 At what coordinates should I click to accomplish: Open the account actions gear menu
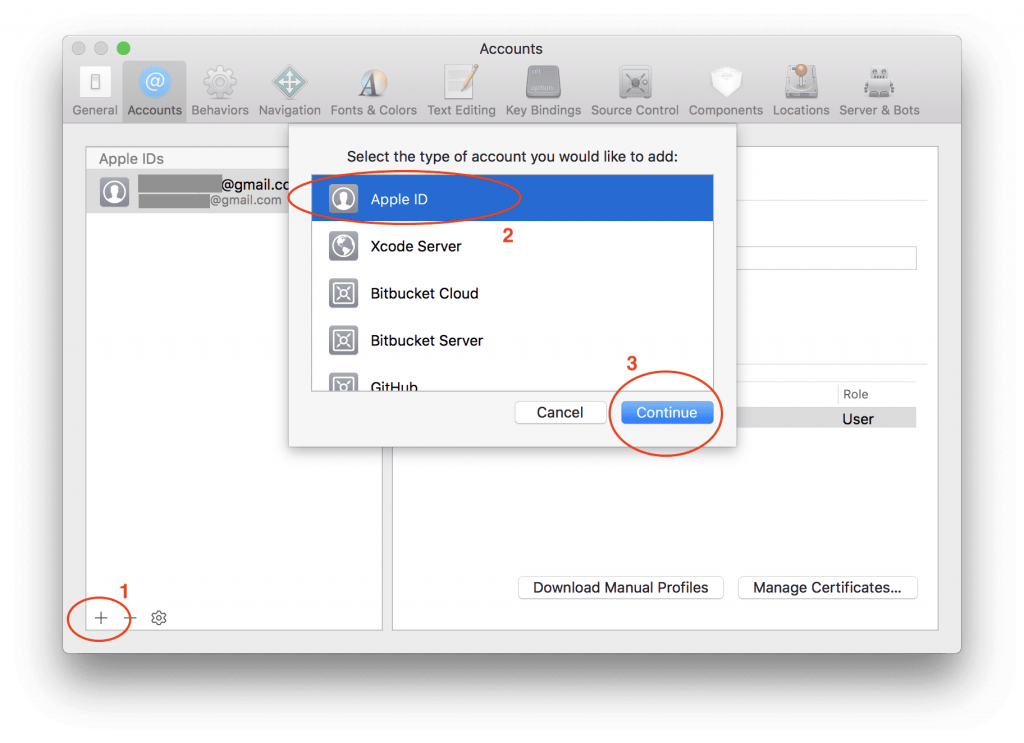159,618
